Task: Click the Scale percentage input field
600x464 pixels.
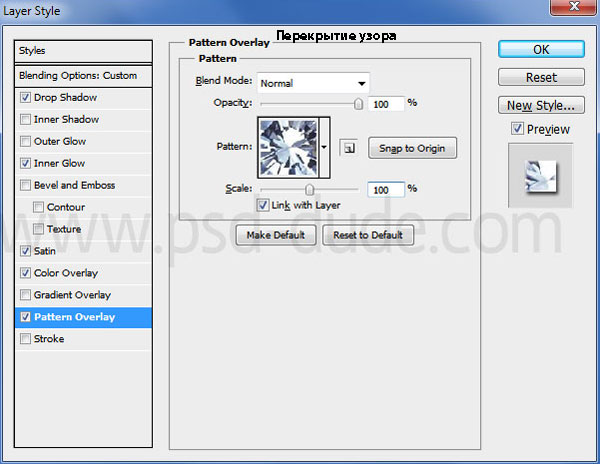Action: 384,189
